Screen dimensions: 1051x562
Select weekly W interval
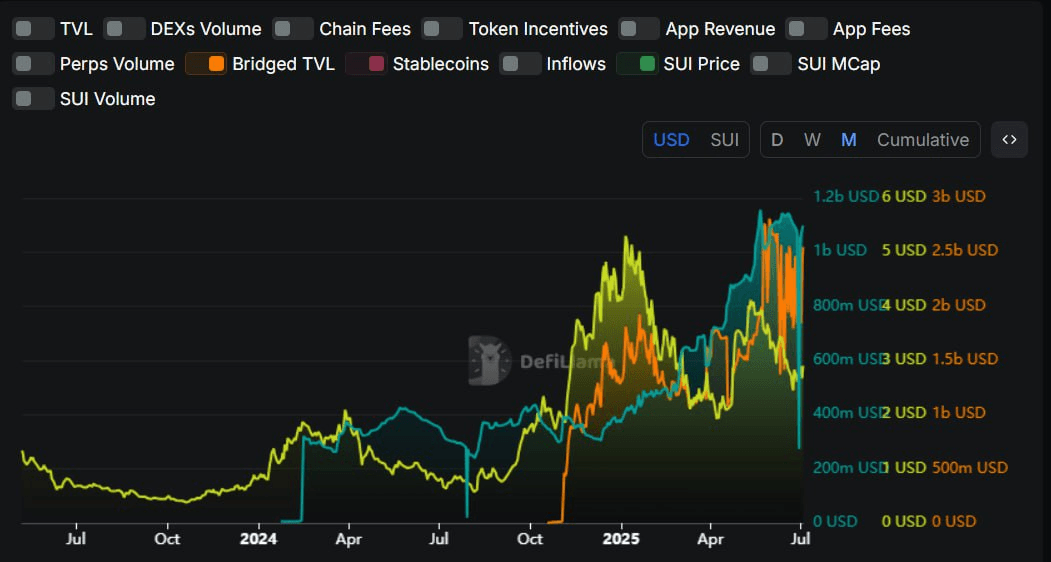812,139
